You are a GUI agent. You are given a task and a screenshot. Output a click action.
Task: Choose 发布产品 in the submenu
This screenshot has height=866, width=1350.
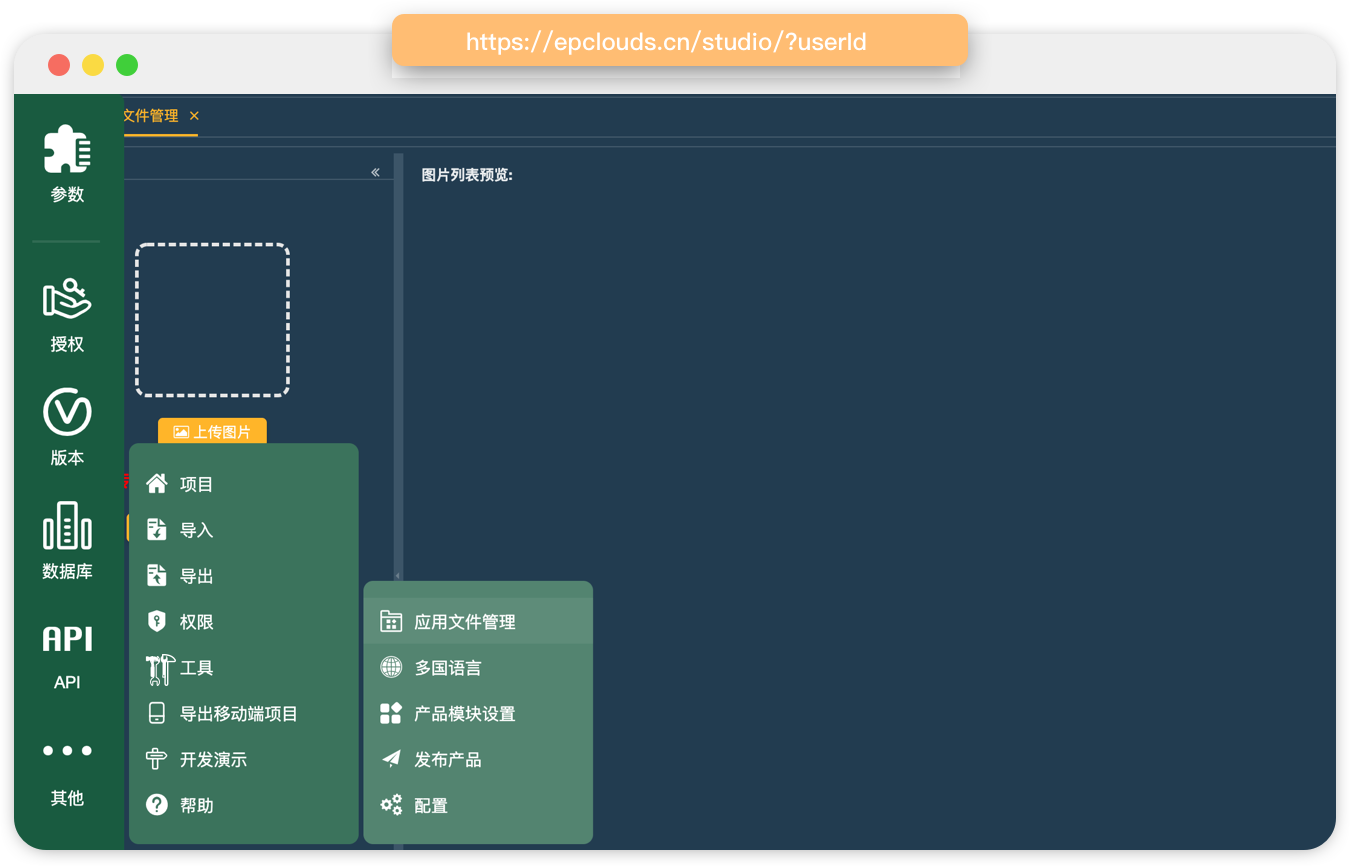pos(478,760)
